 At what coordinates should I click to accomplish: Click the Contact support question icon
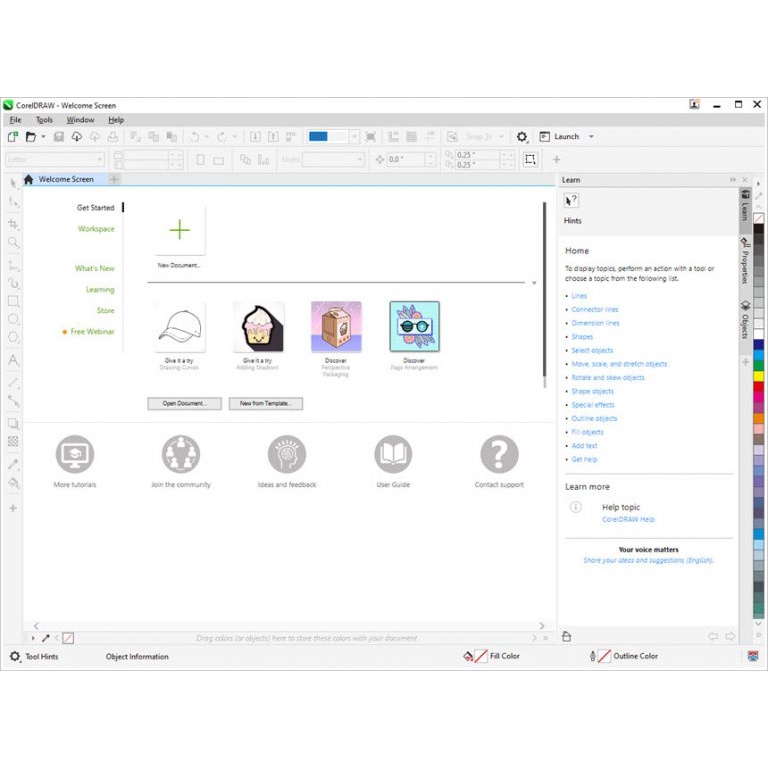point(499,455)
